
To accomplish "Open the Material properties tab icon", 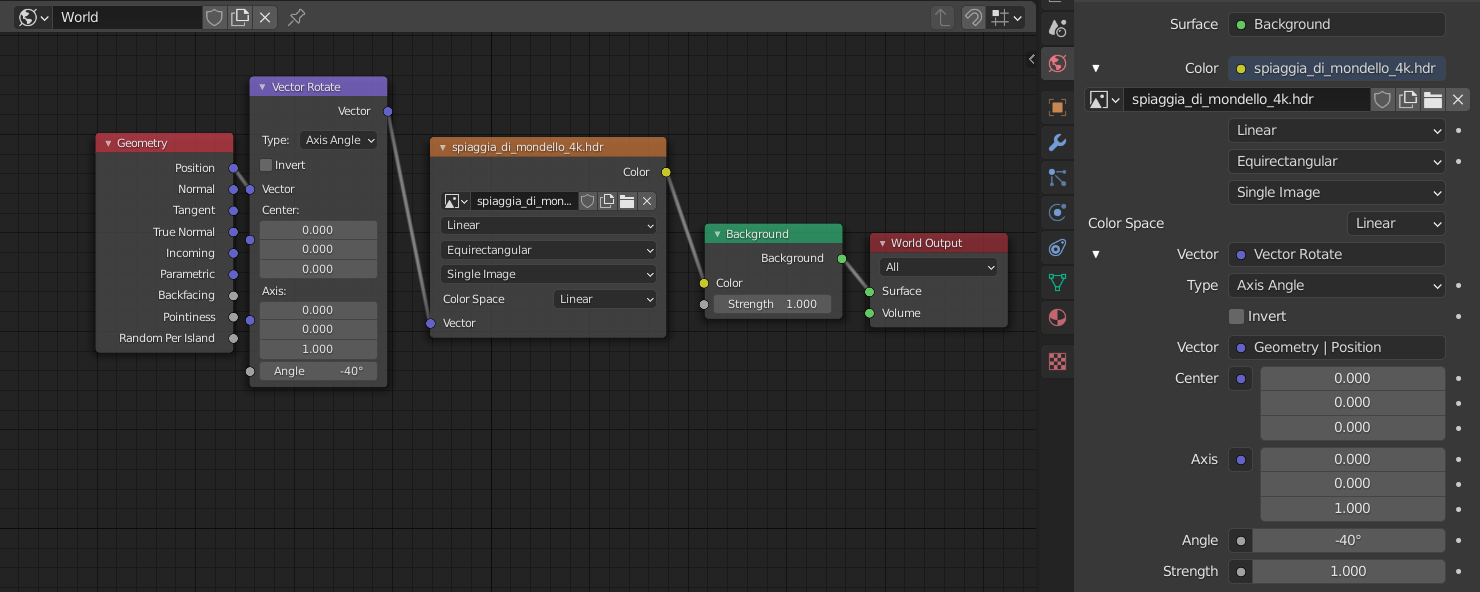I will [x=1057, y=318].
